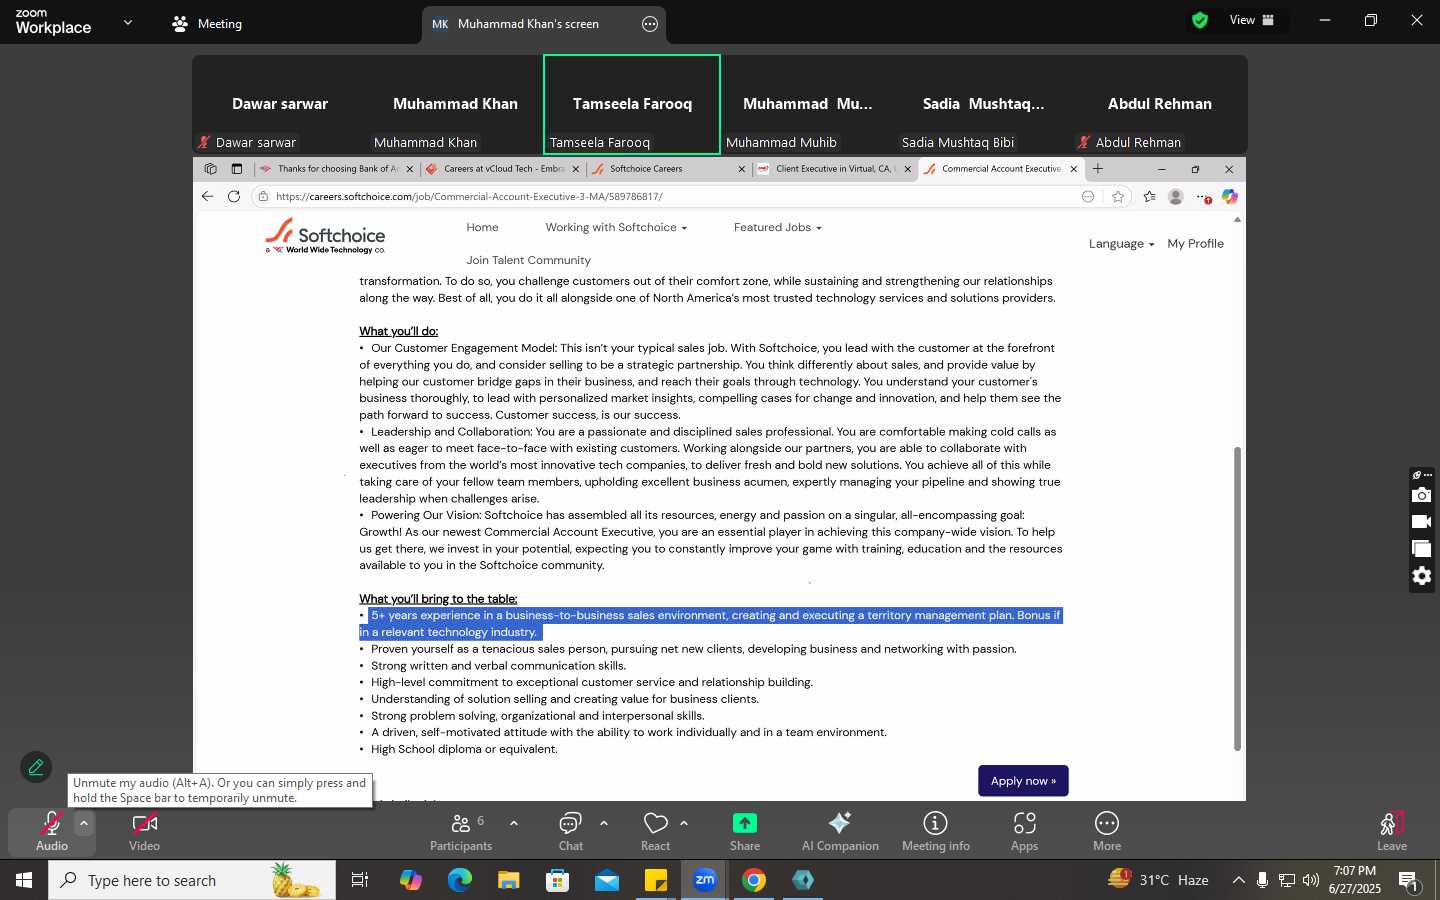1440x900 pixels.
Task: Click the Apply now button
Action: (x=1023, y=781)
